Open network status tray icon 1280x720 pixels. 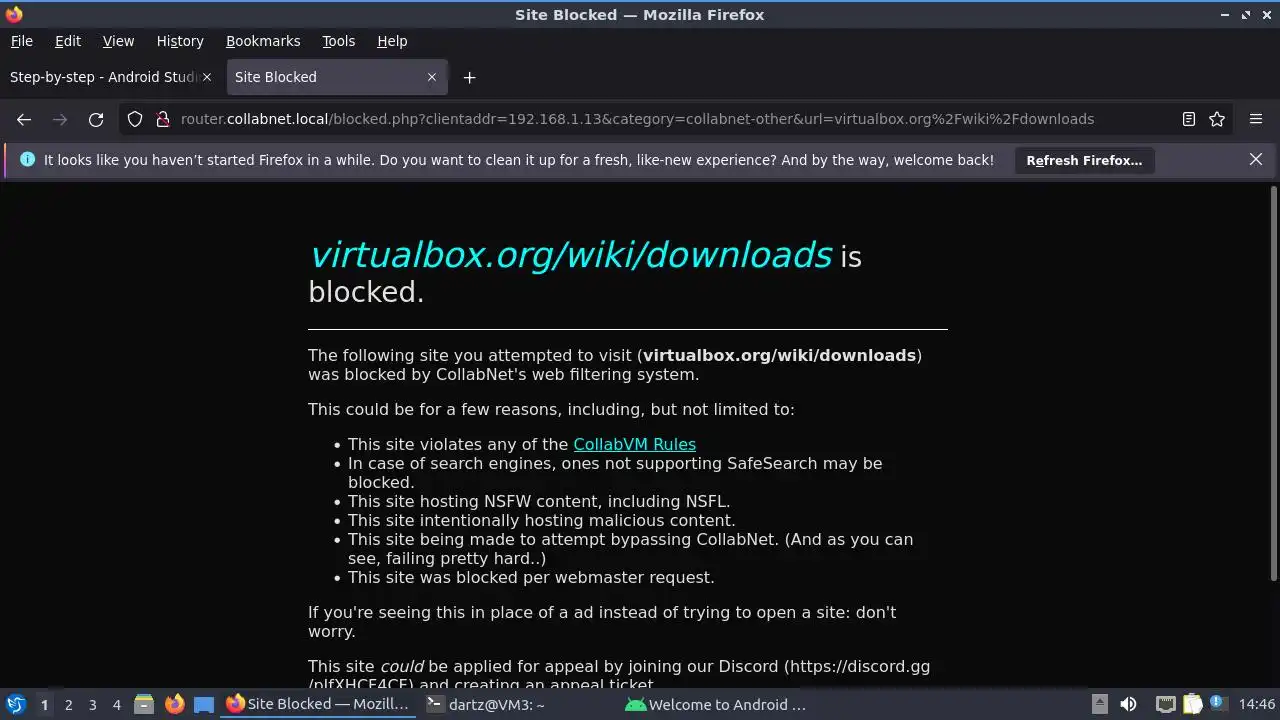(x=1165, y=704)
